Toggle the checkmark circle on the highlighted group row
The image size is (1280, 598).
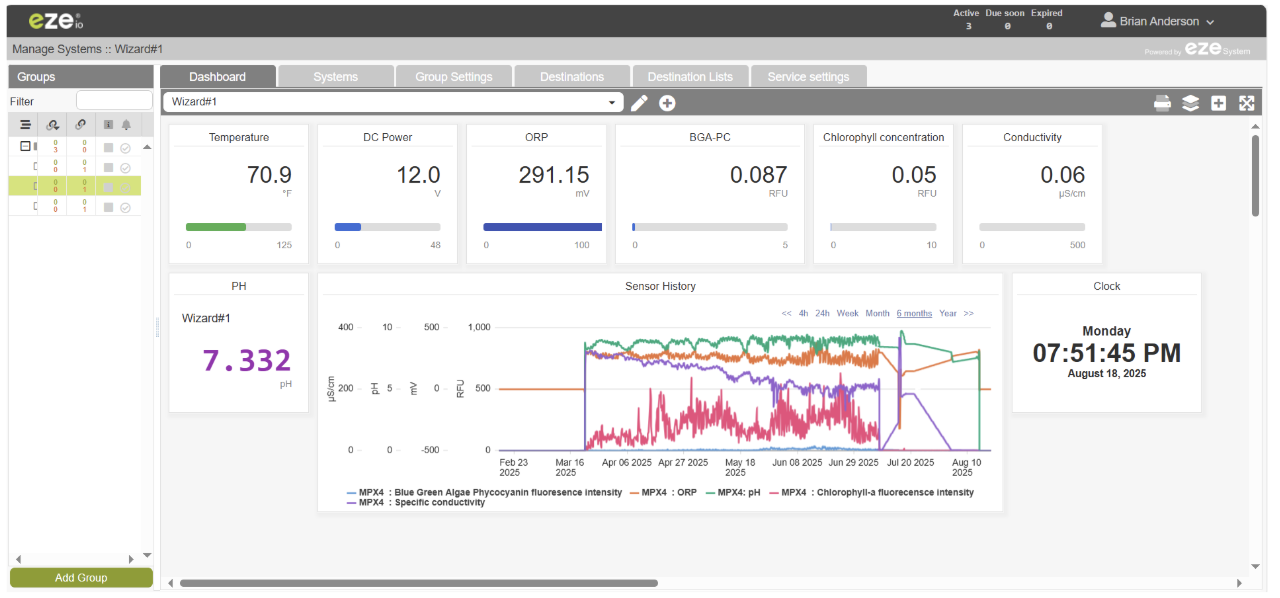(x=126, y=185)
